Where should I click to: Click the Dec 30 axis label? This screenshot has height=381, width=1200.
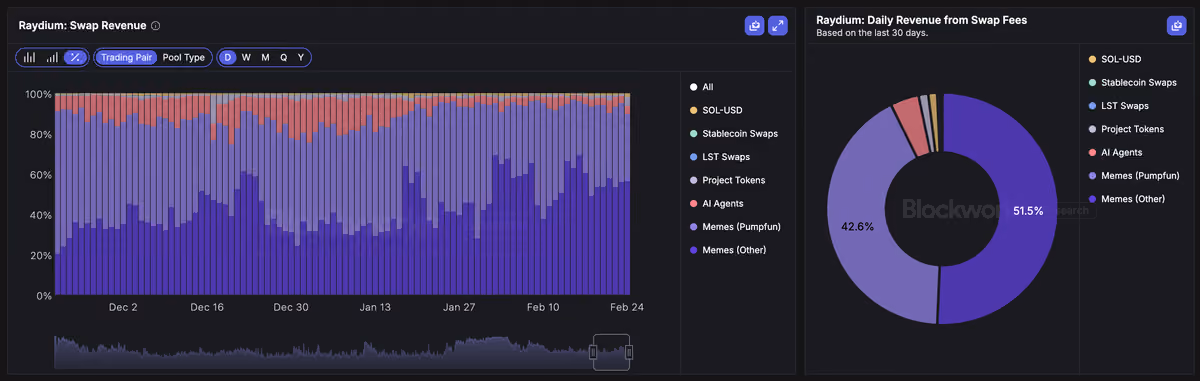point(291,307)
